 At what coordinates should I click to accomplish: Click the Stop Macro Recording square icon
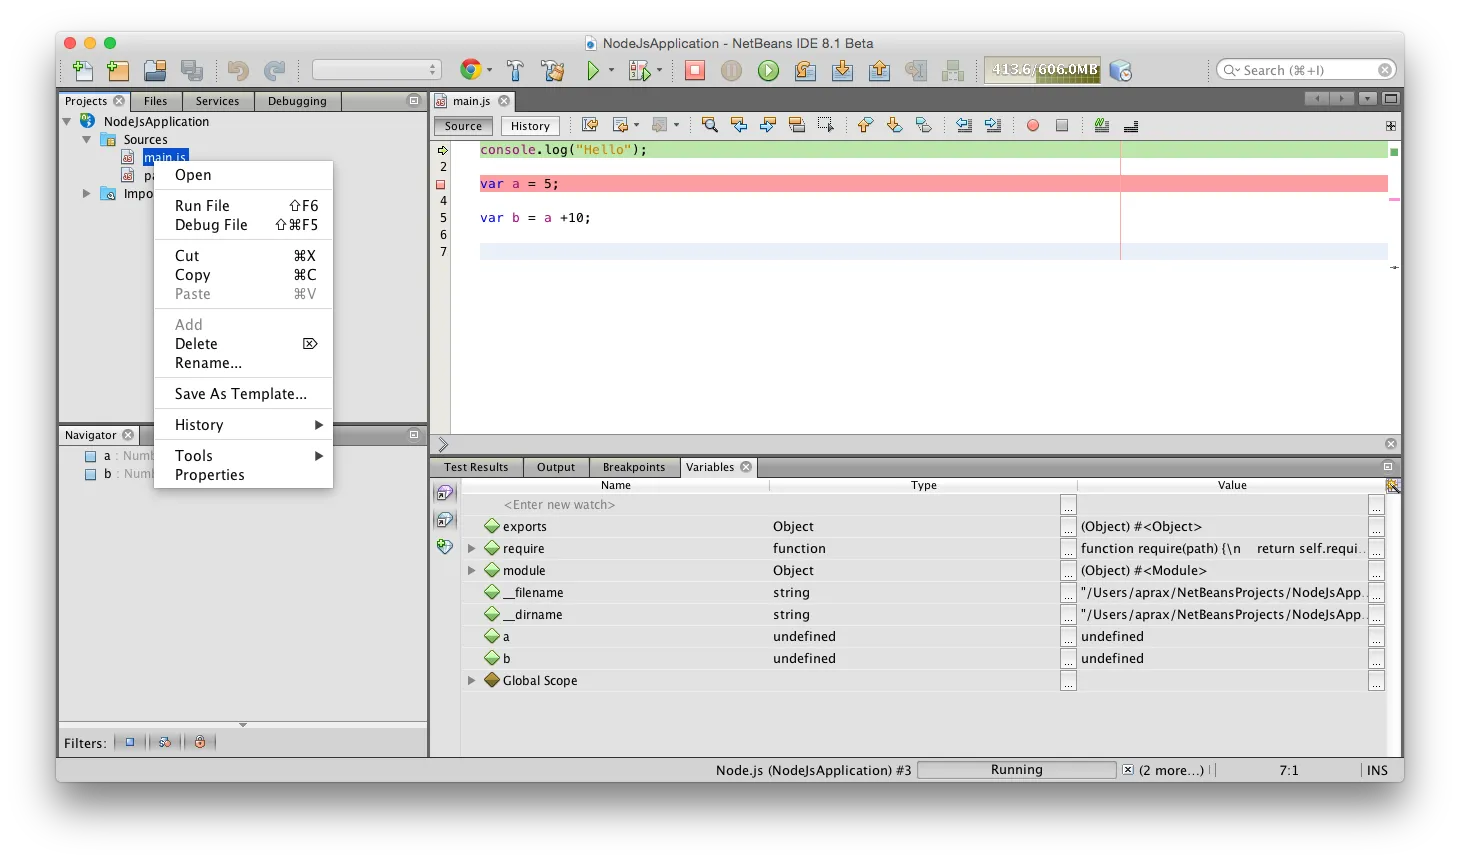point(1062,125)
